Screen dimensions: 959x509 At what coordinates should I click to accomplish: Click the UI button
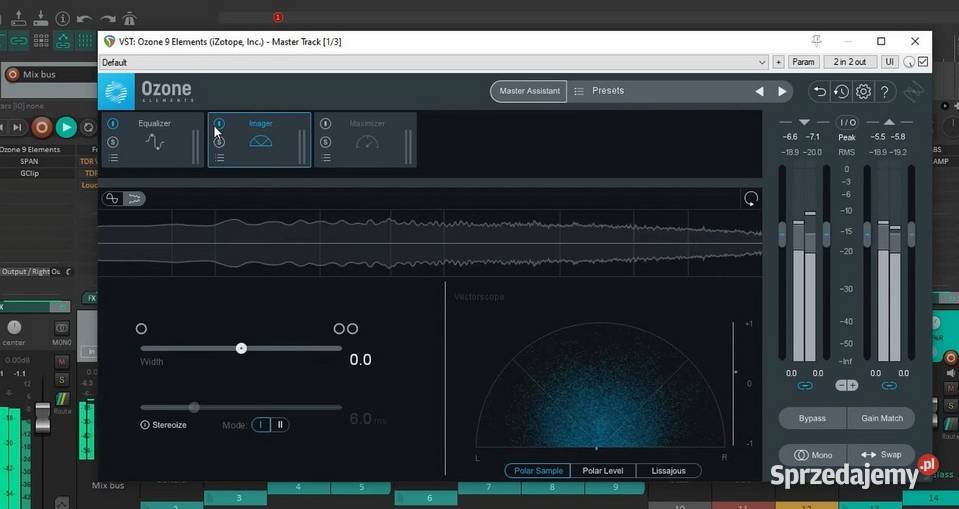click(889, 62)
